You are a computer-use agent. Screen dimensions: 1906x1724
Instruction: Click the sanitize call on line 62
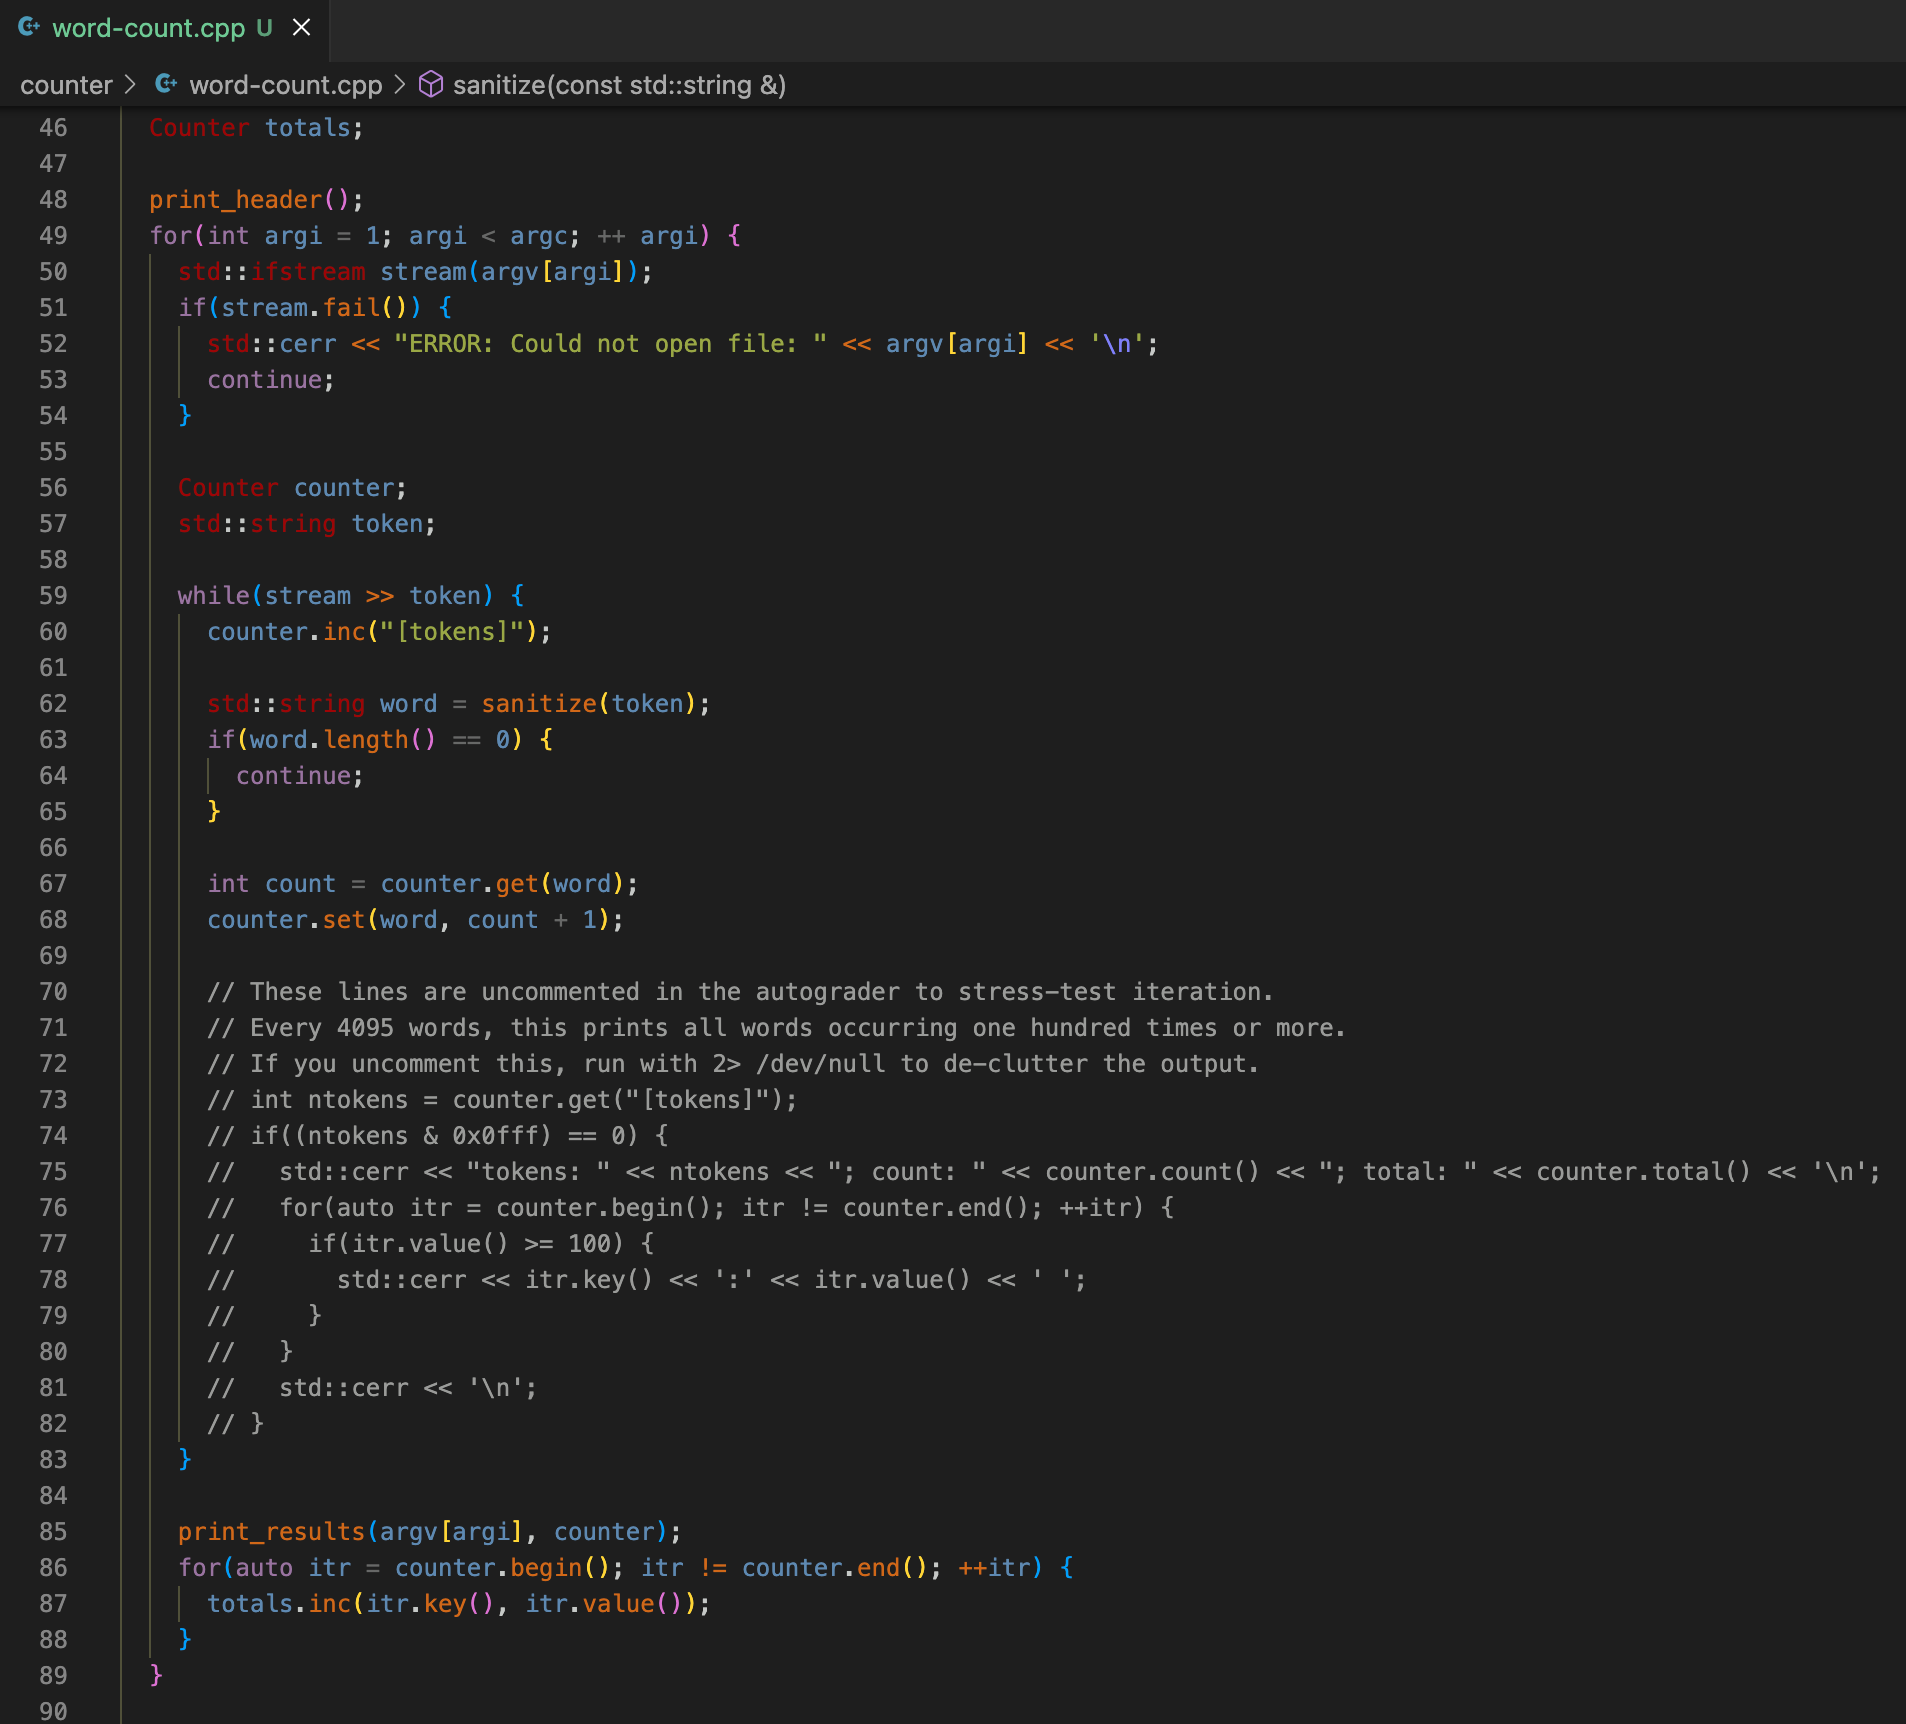coord(538,703)
